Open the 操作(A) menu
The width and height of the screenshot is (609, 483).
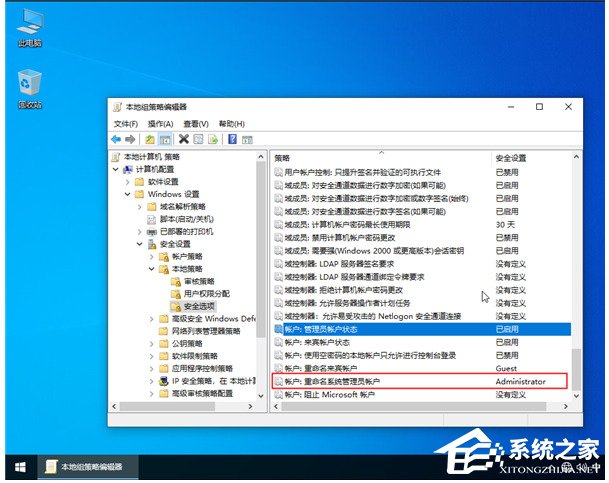[x=161, y=123]
